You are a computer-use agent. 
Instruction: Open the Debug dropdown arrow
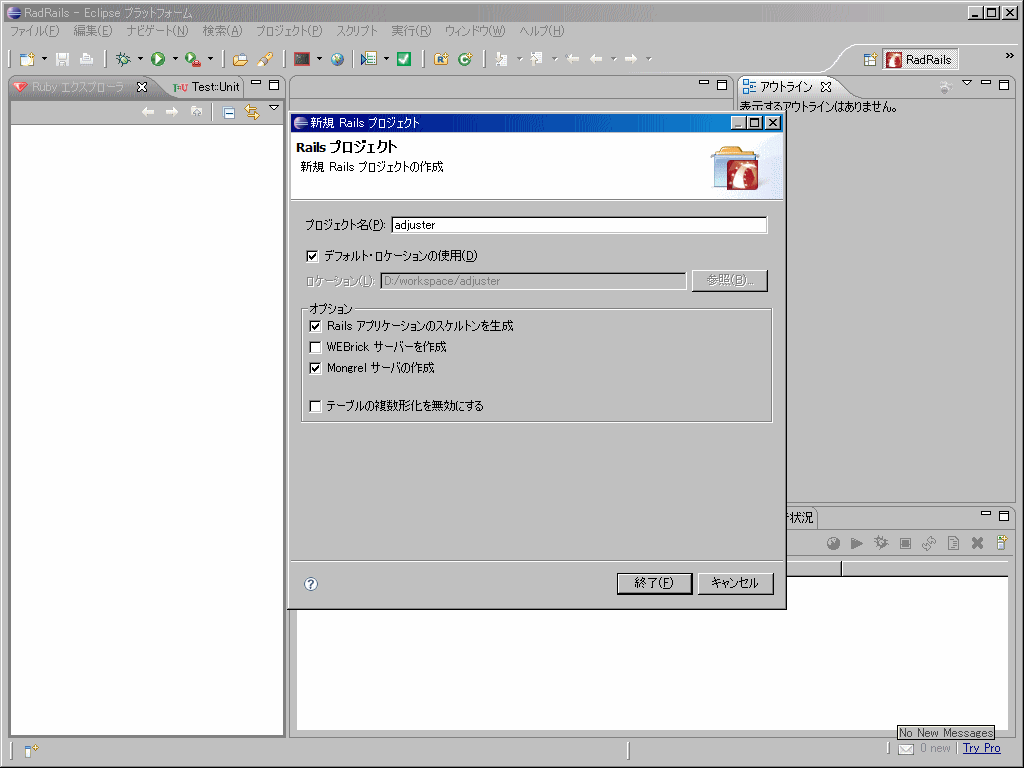(x=140, y=59)
